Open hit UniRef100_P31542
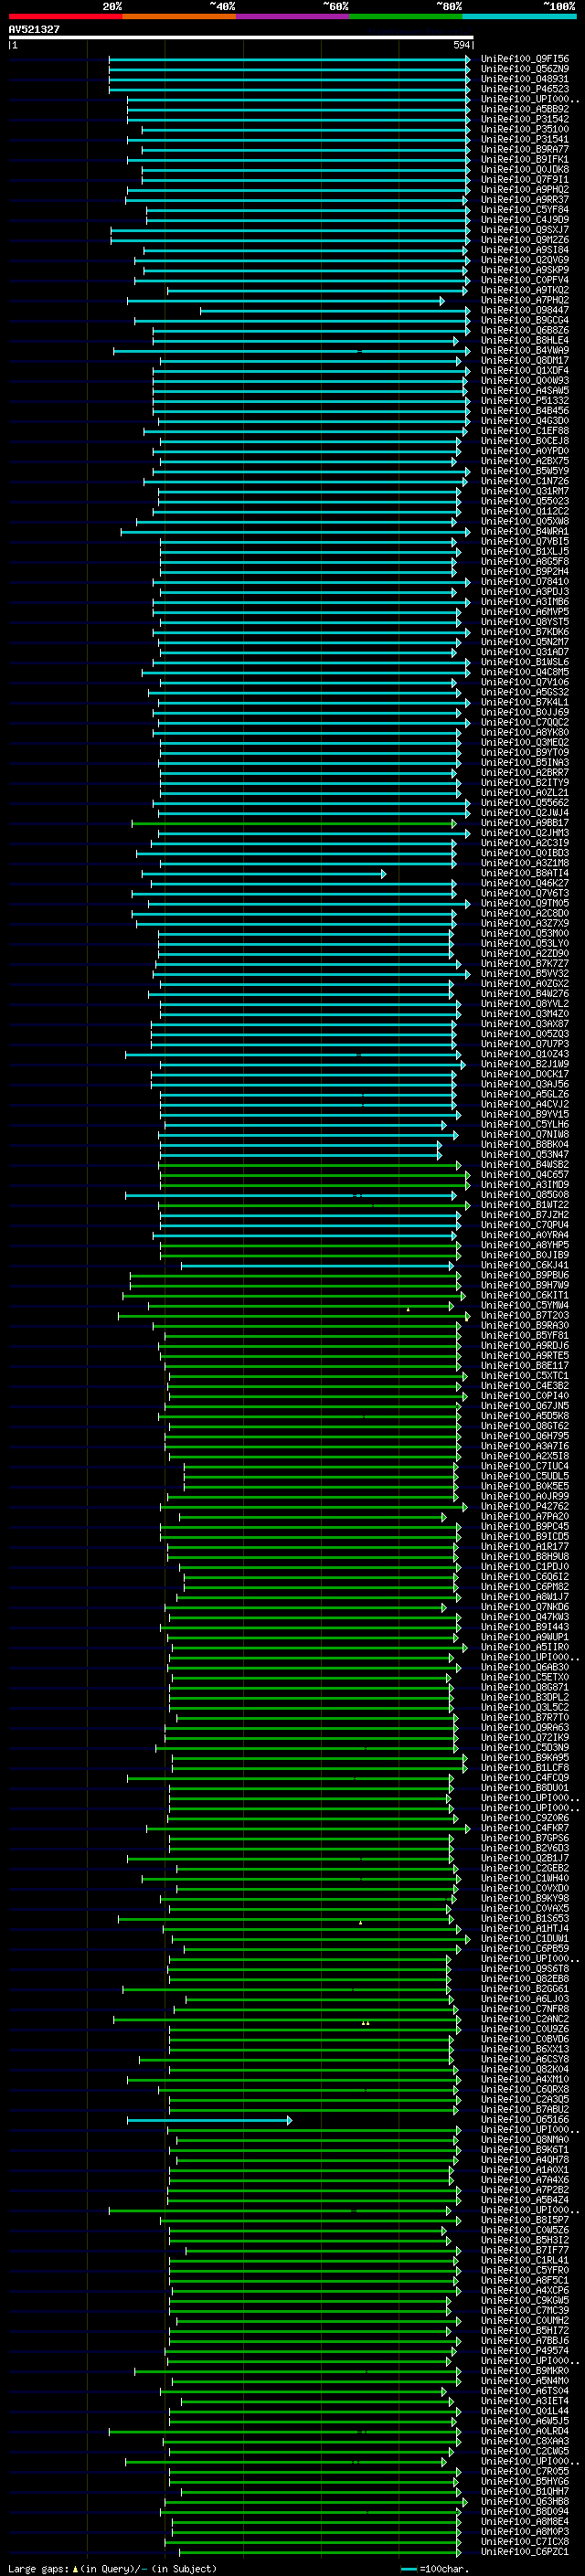Image resolution: width=585 pixels, height=2576 pixels. 525,119
